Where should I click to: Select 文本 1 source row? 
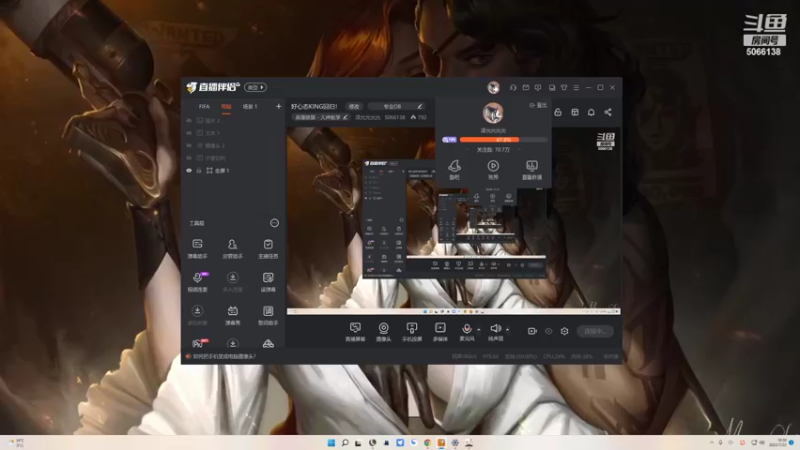tap(233, 133)
